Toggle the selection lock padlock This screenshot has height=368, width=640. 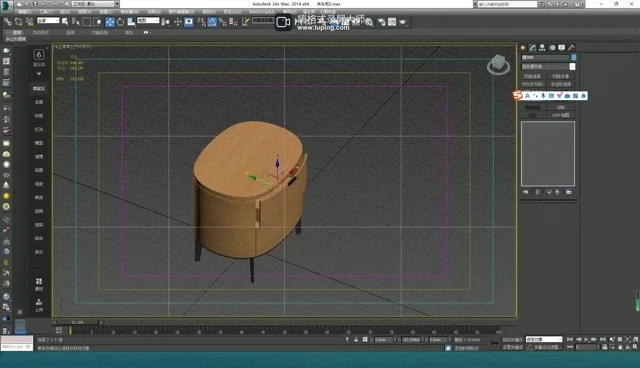pyautogui.click(x=356, y=339)
